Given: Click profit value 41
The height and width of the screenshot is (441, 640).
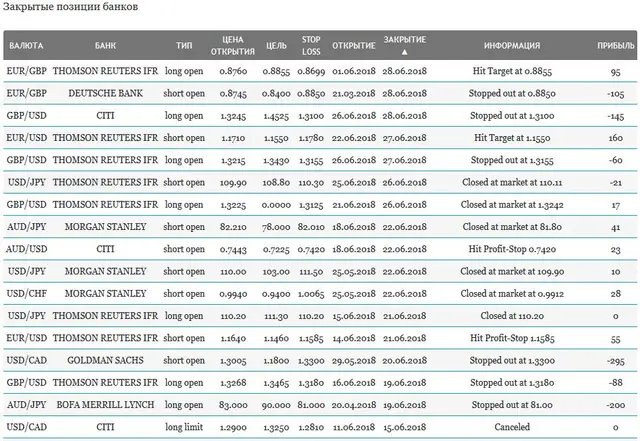Looking at the screenshot, I should point(616,227).
